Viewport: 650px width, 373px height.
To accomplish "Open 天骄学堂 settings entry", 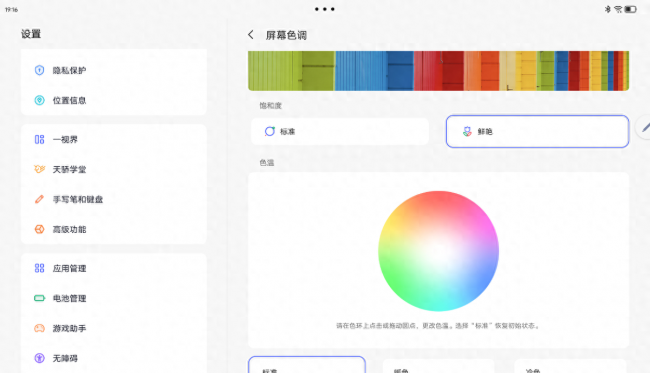I will [114, 169].
